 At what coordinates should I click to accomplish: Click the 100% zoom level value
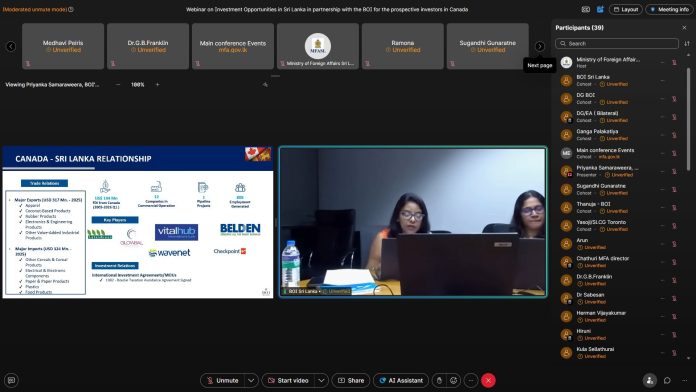click(138, 84)
